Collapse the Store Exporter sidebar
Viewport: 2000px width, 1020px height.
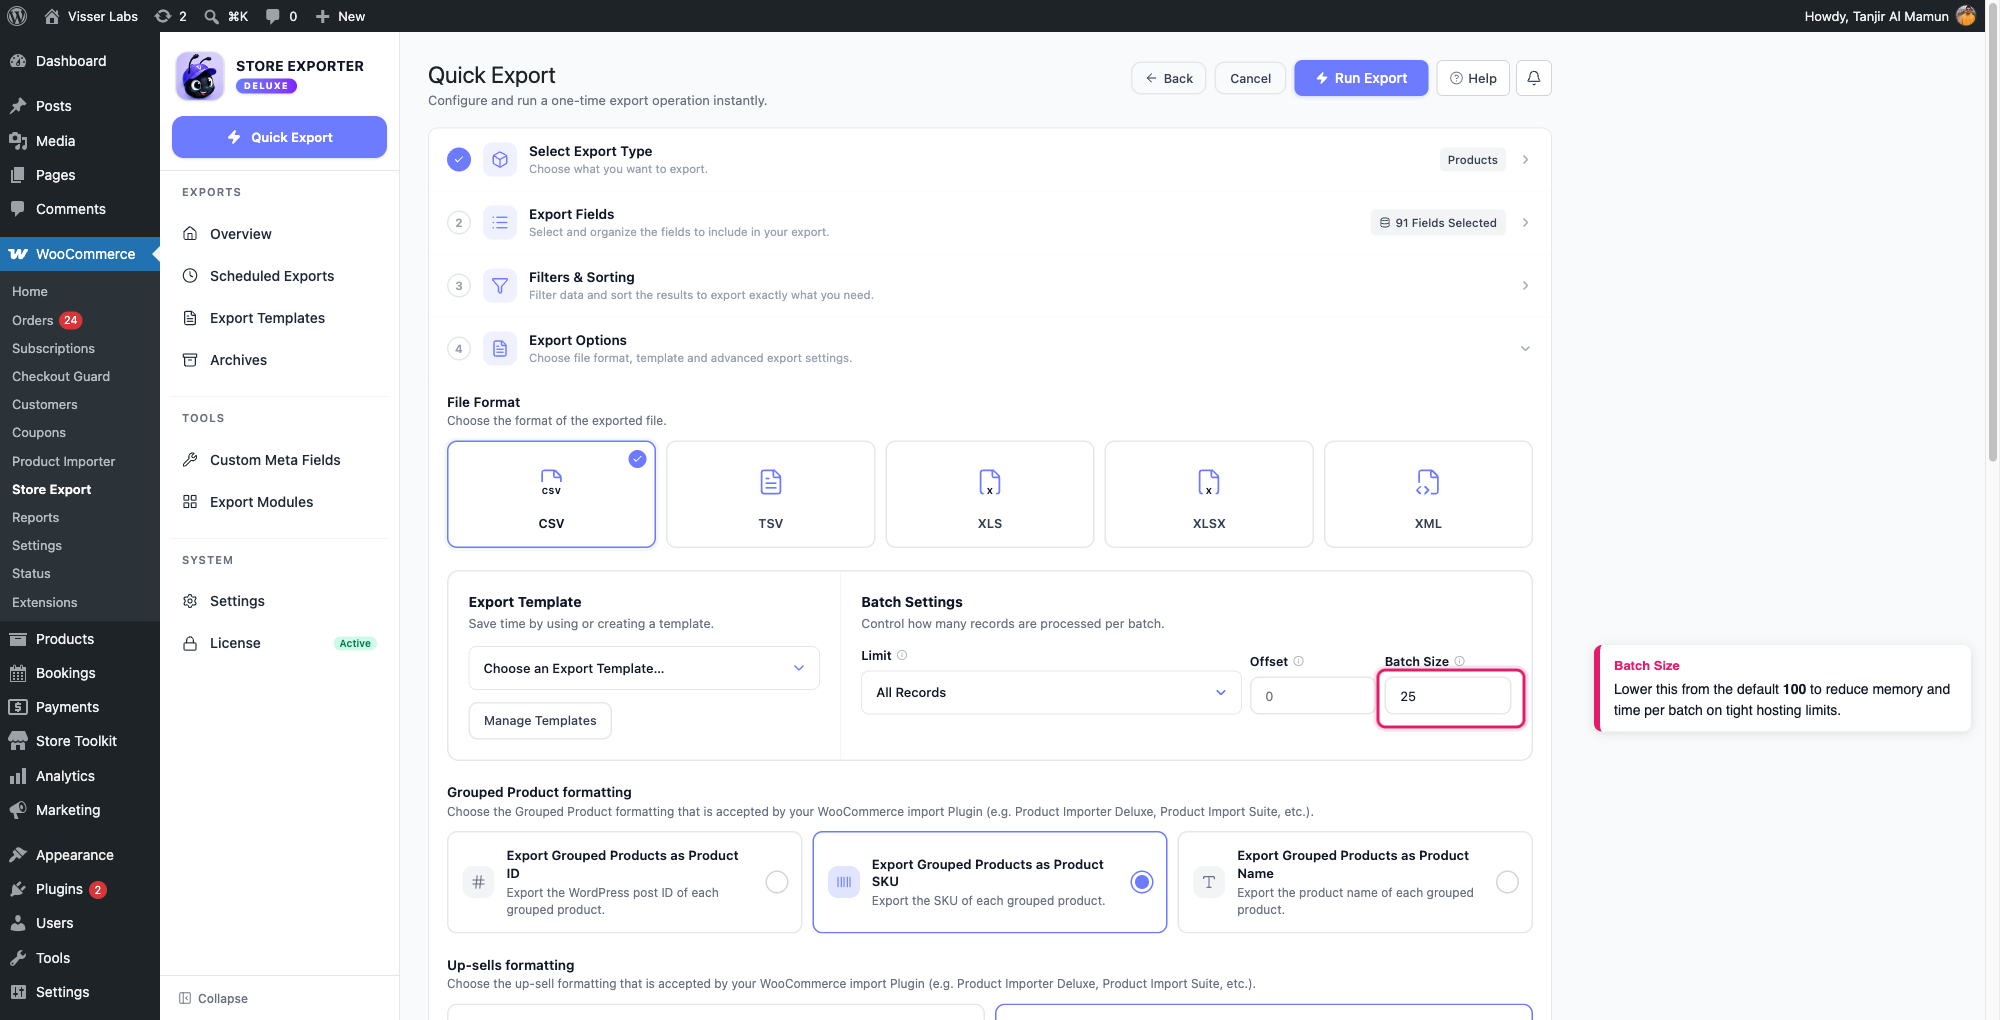(213, 998)
